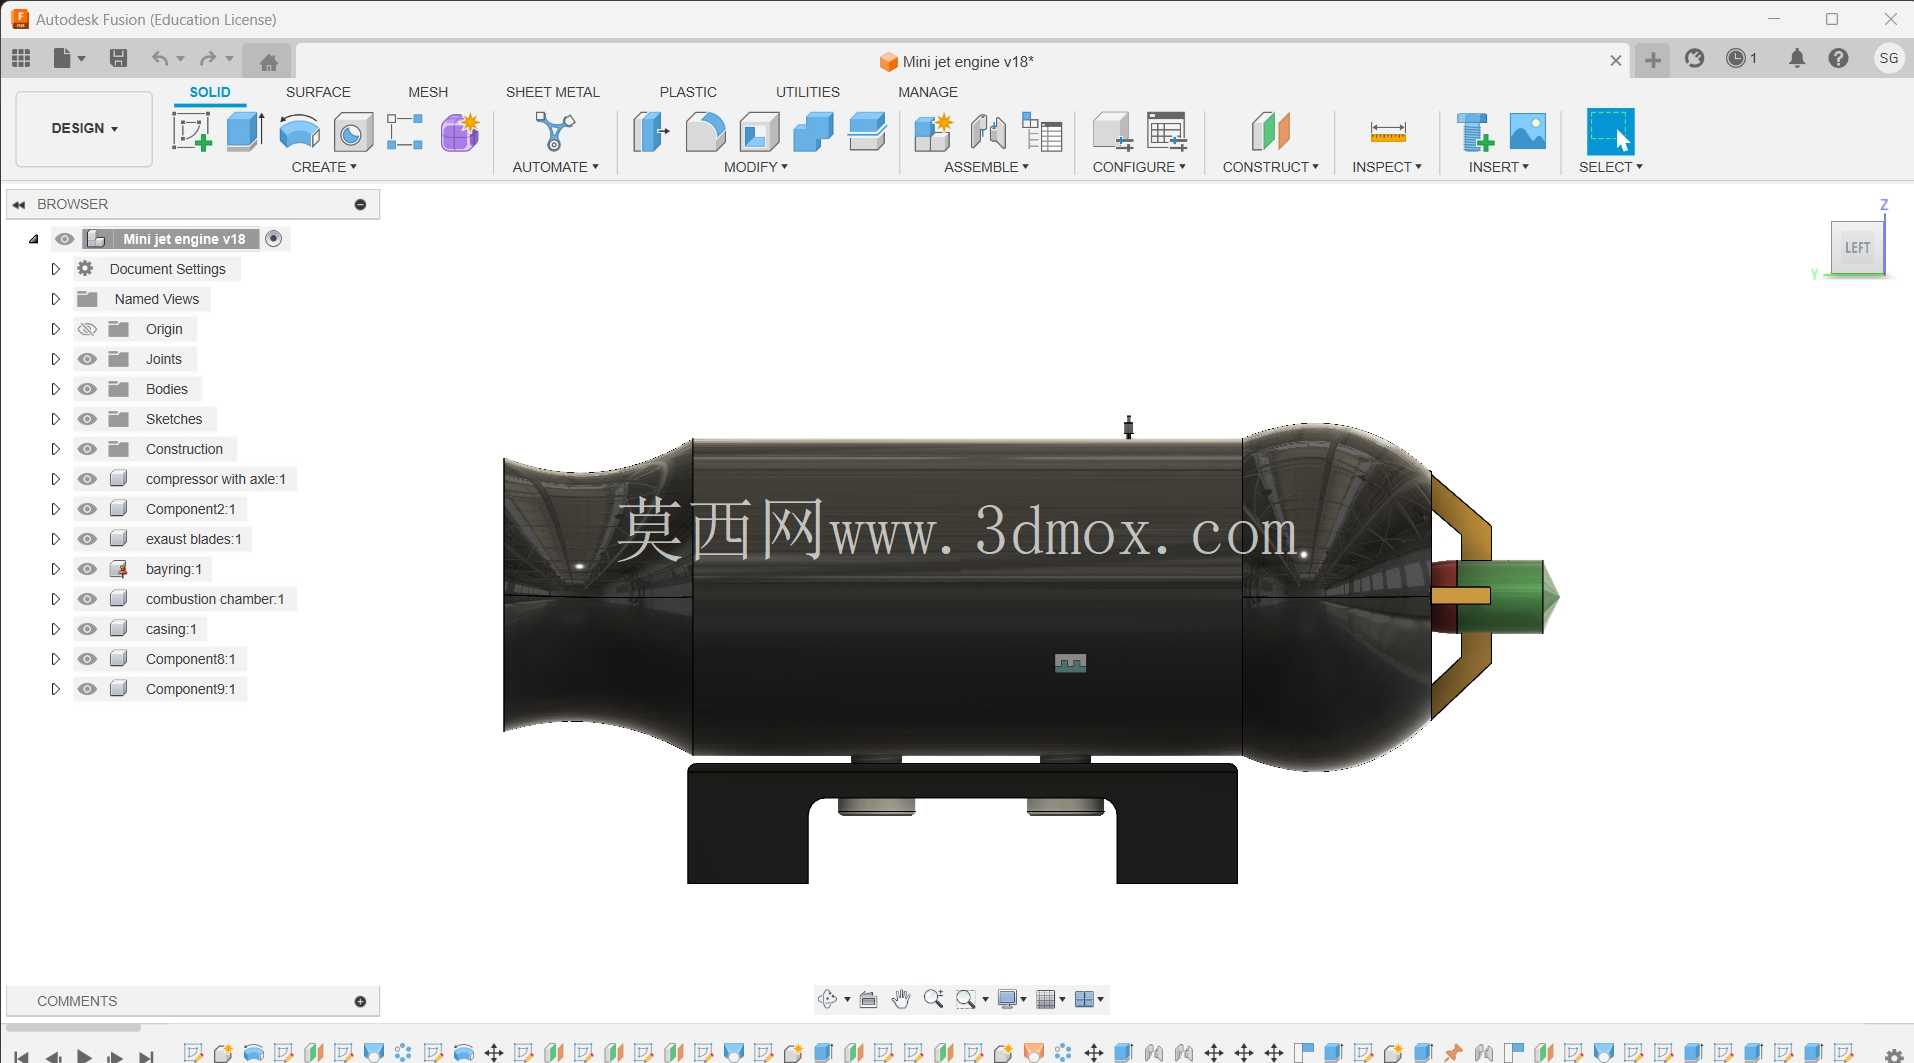Play the timeline animation
This screenshot has width=1914, height=1063.
(84, 1055)
